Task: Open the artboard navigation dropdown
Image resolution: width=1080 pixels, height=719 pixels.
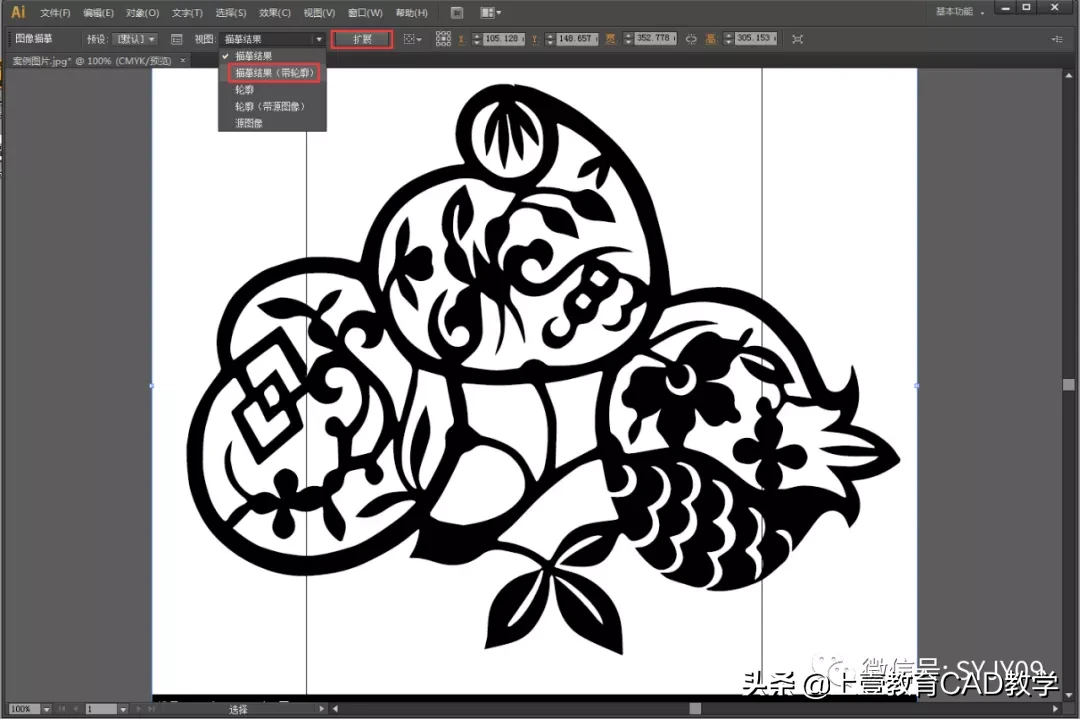Action: [x=123, y=709]
